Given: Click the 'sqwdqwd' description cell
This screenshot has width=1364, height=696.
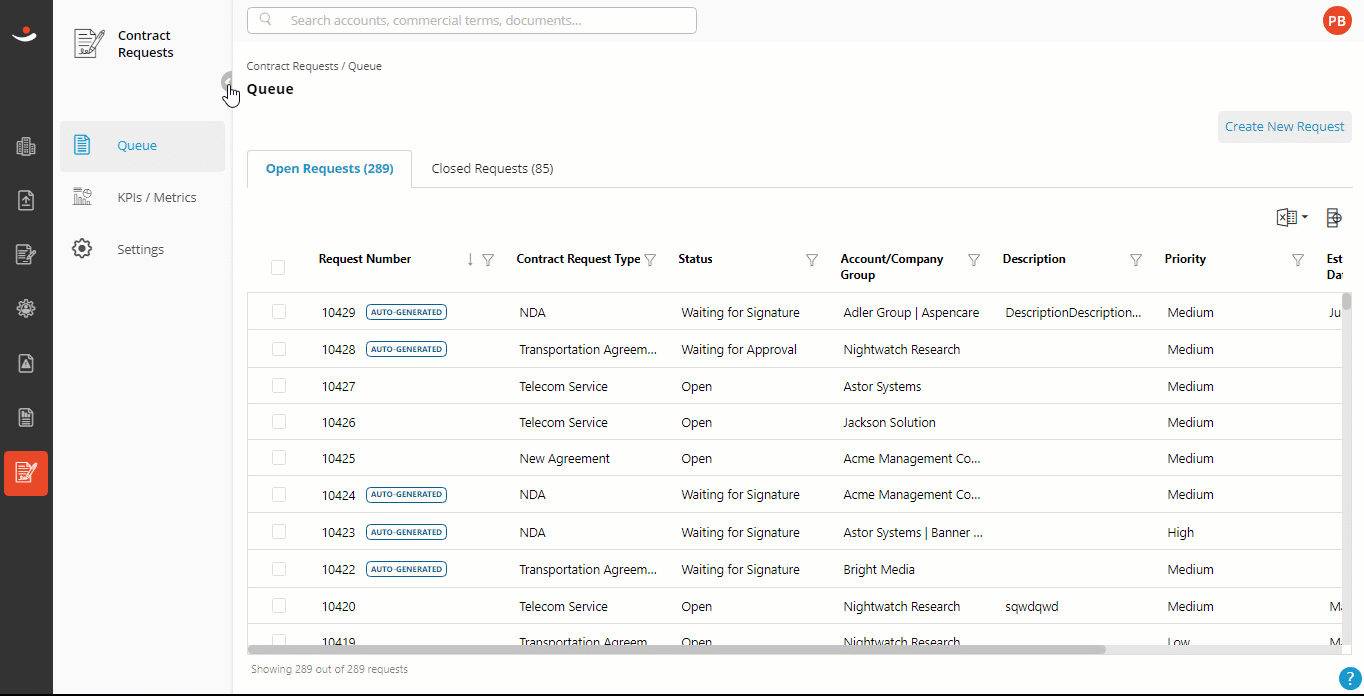Looking at the screenshot, I should pyautogui.click(x=1031, y=607).
